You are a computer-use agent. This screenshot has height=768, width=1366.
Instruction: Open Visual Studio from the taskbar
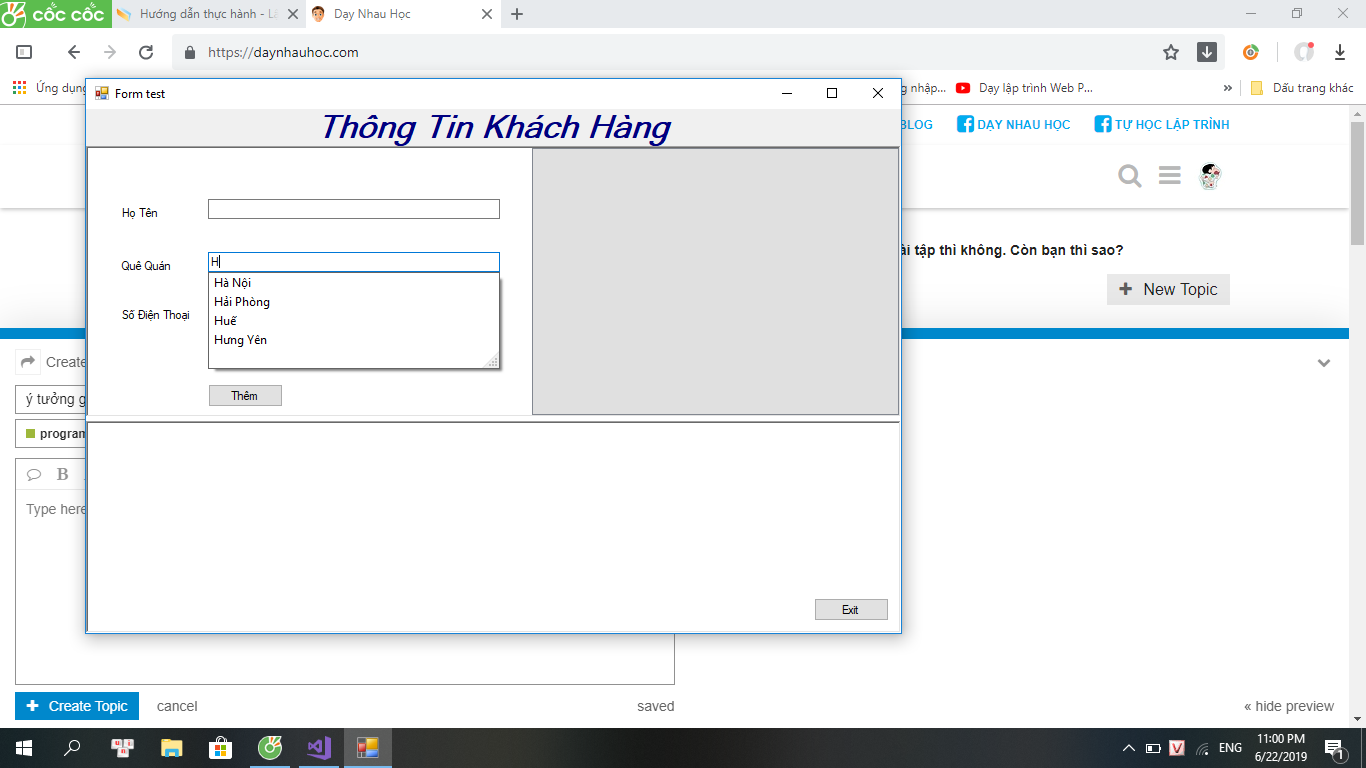coord(319,747)
